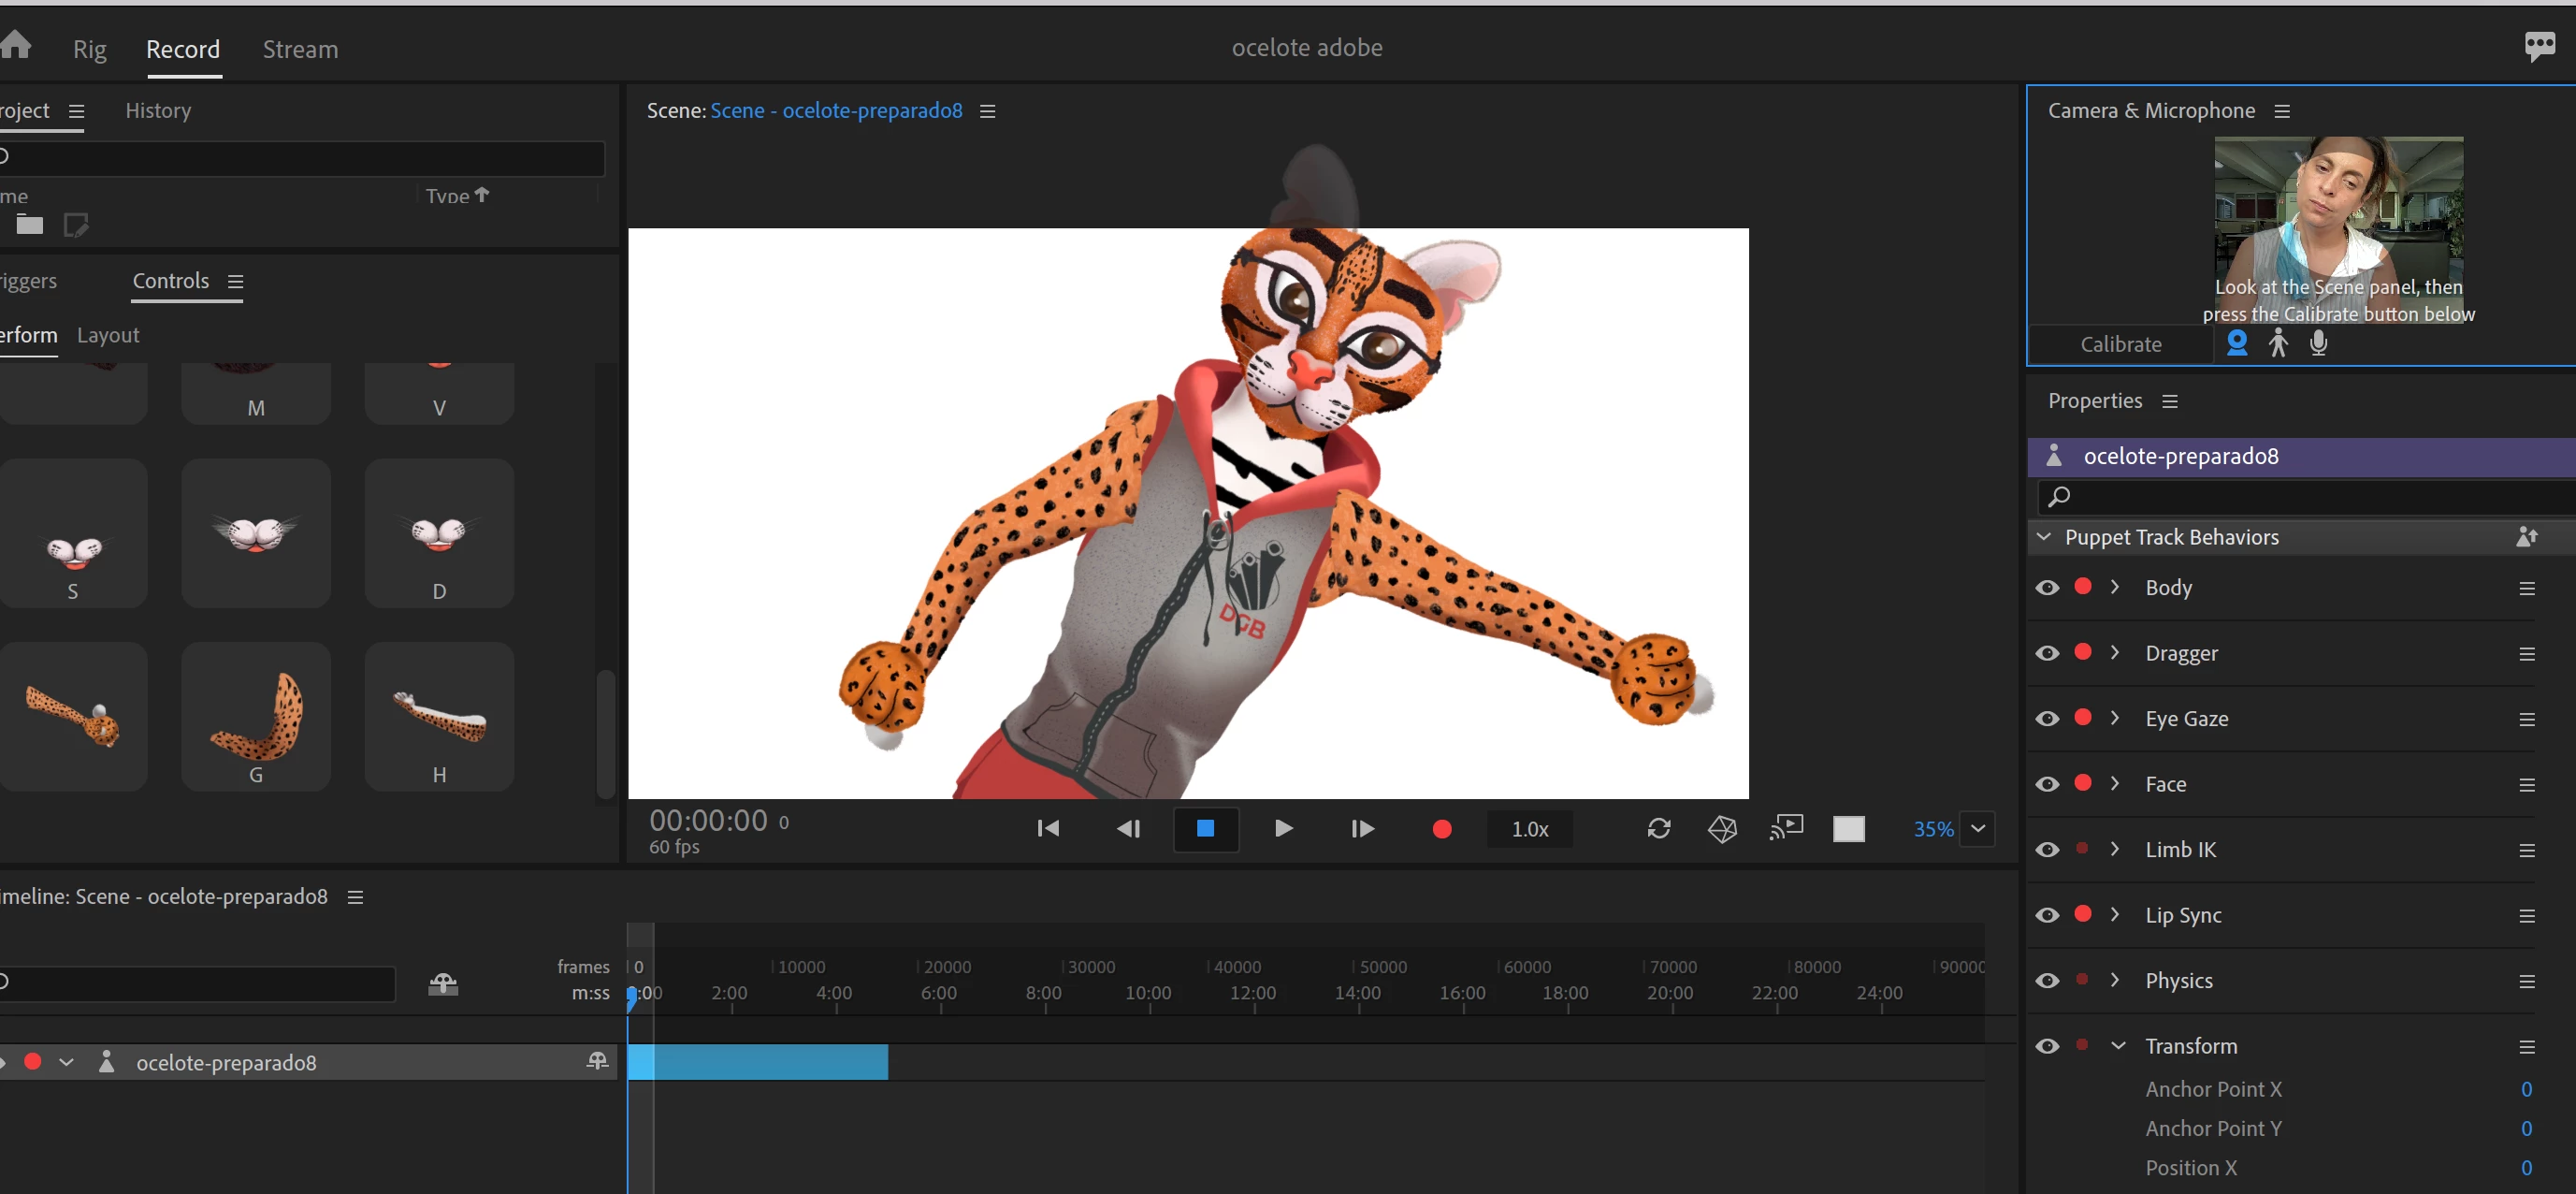Click the G tail trigger thumbnail

tap(256, 716)
